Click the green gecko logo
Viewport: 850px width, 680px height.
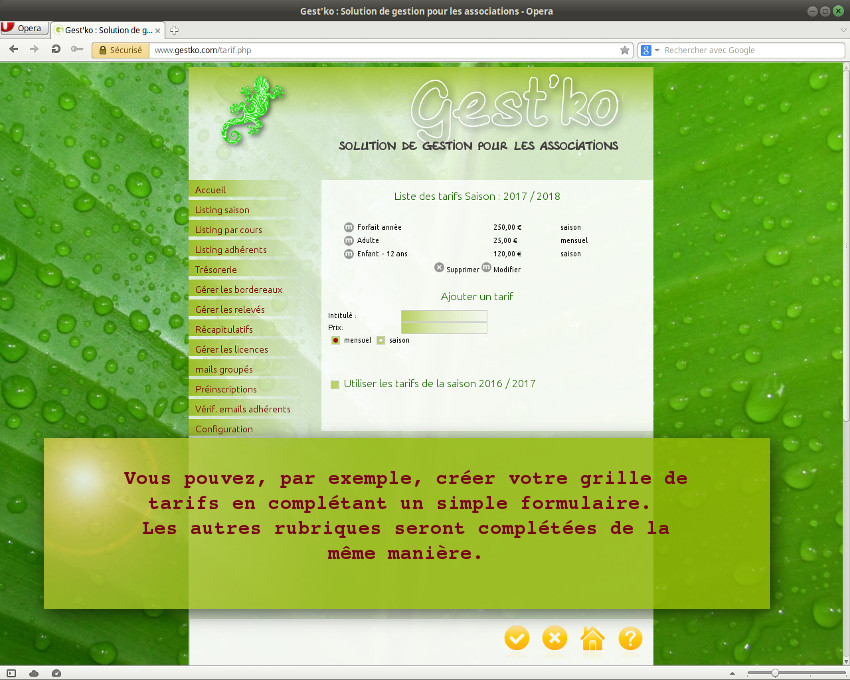(x=252, y=110)
